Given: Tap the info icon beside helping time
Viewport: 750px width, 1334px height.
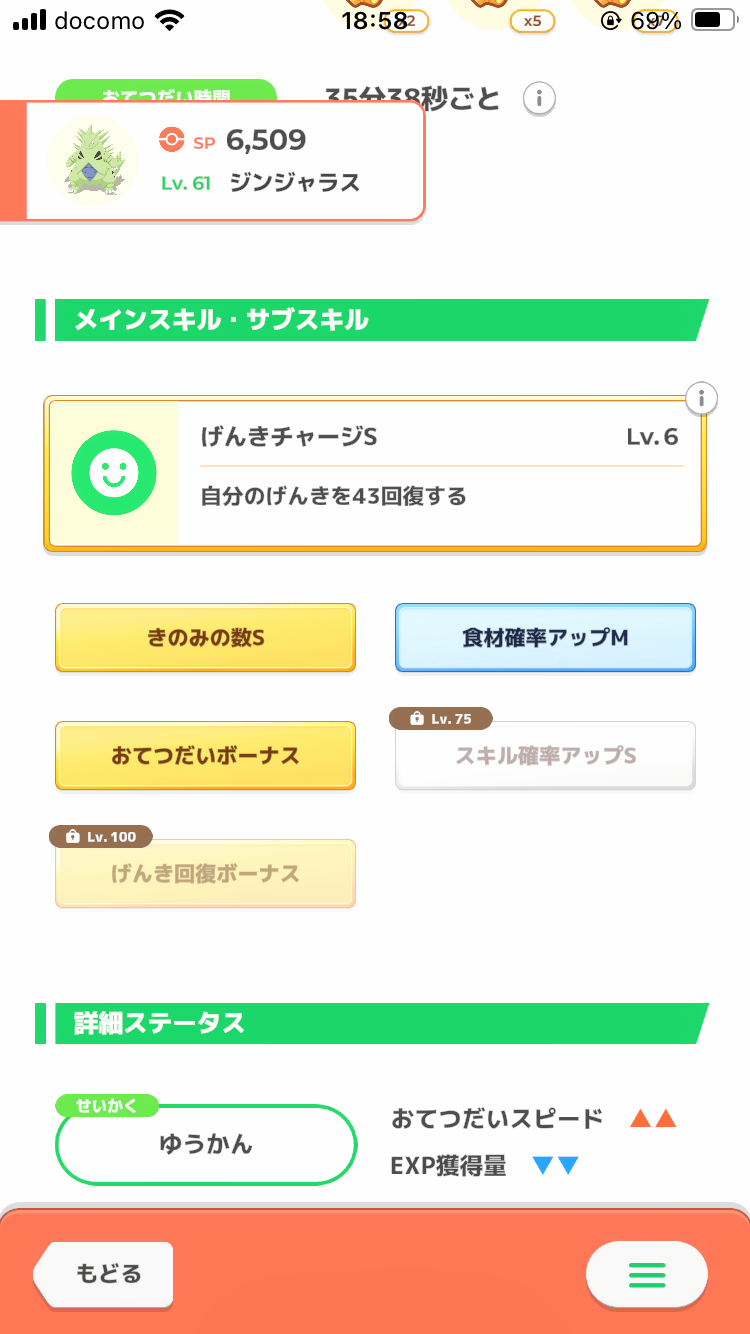Looking at the screenshot, I should pos(539,98).
